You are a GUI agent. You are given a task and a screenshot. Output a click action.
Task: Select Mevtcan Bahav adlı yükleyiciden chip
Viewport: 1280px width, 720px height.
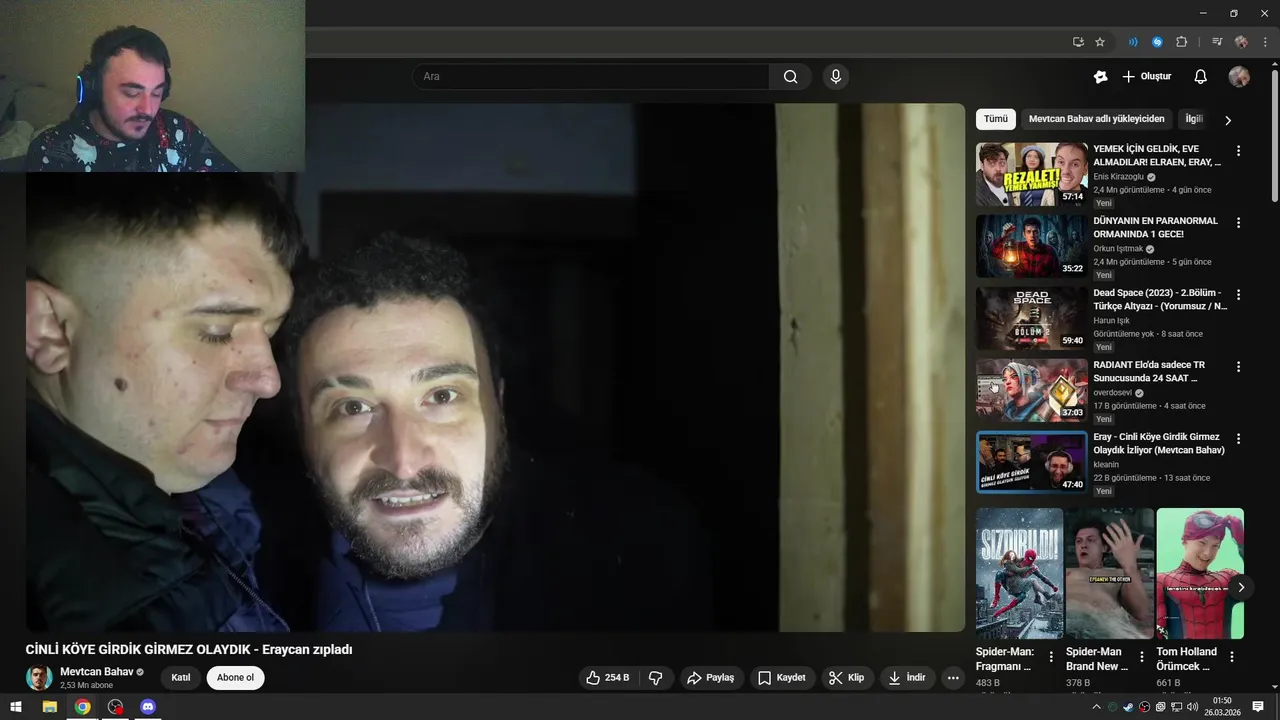[x=1097, y=119]
